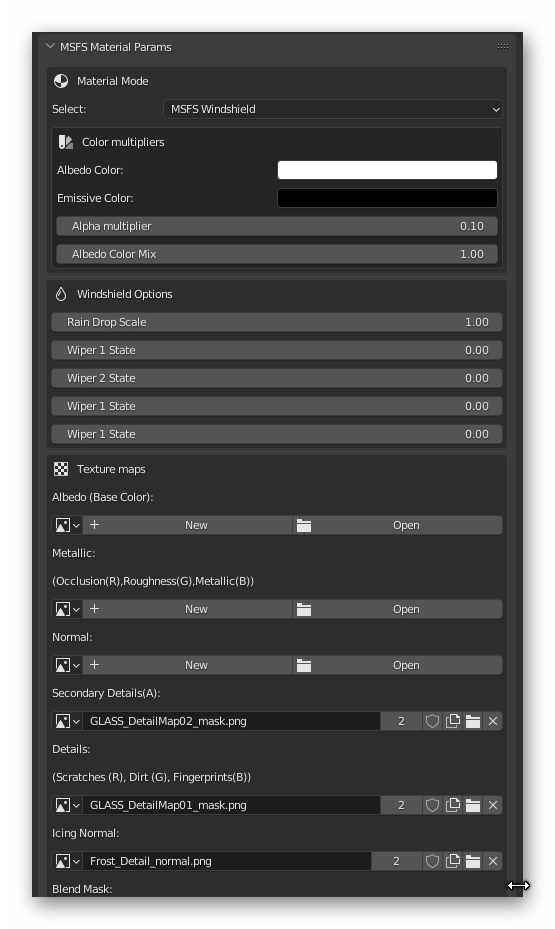Viewport: 555px width, 929px height.
Task: Open a file for the Frost_Detail_normal.png slot
Action: (473, 861)
